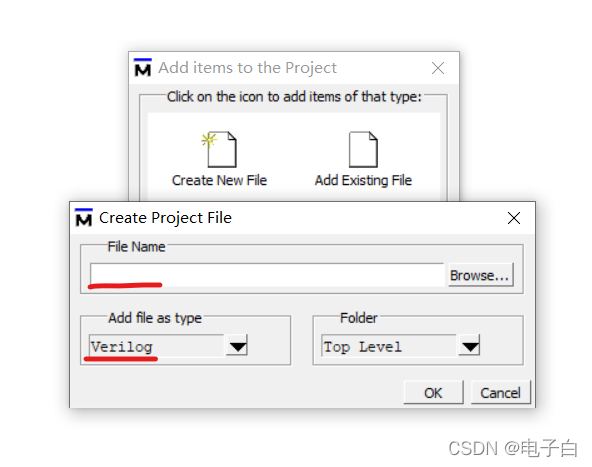Click ModelSim logo in Add items titlebar
This screenshot has width=592, height=467.
coord(143,68)
